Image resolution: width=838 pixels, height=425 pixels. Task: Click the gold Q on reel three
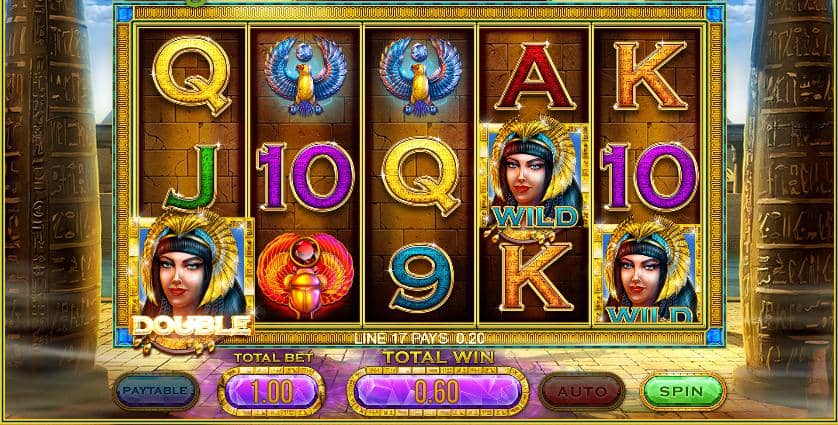tap(421, 176)
